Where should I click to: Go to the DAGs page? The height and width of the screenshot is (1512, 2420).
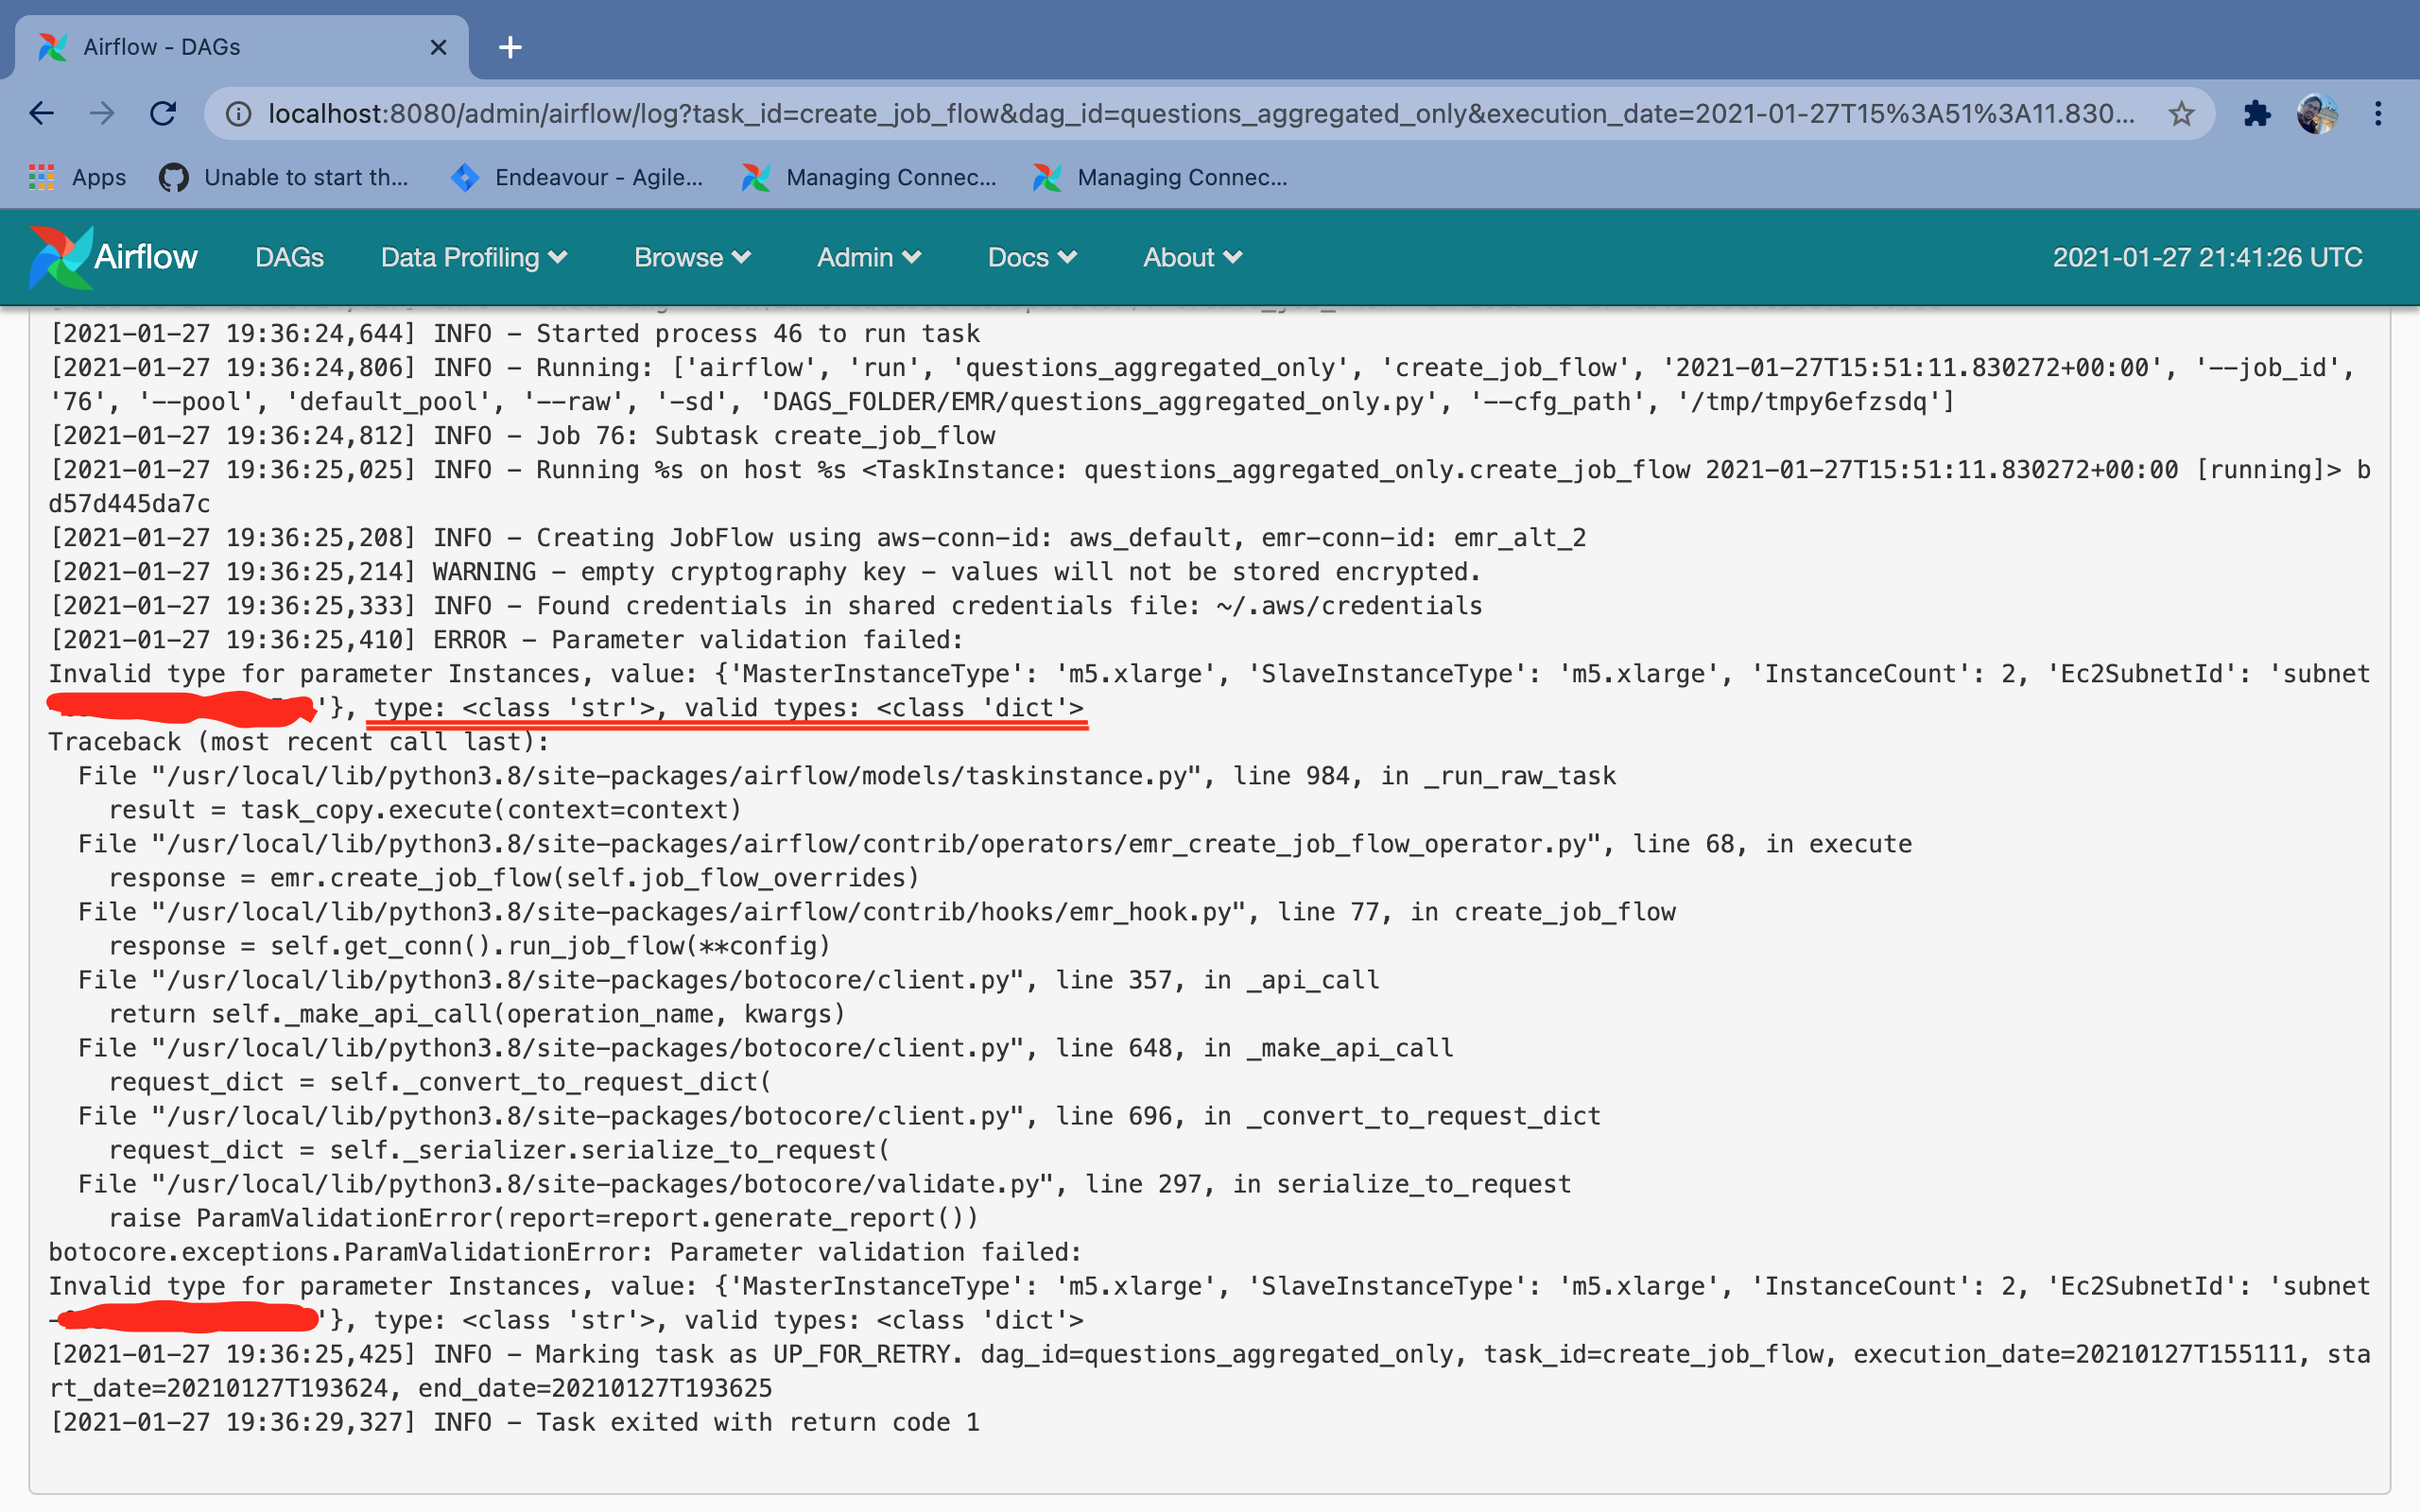click(289, 257)
